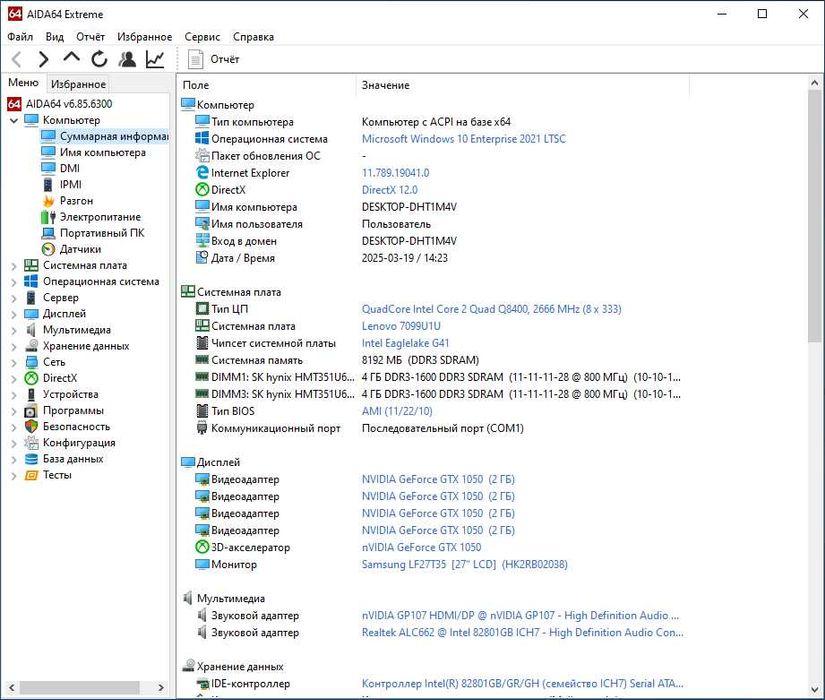Expand the Хранение данных tree node

(x=13, y=346)
